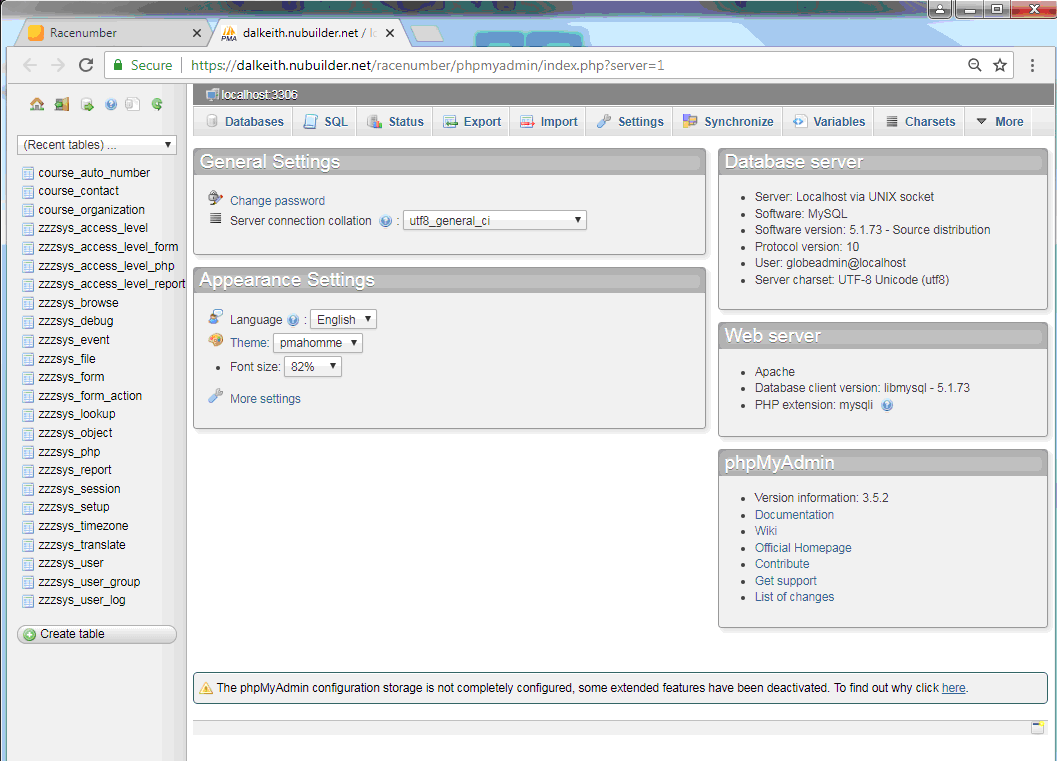This screenshot has height=761, width=1057.
Task: Open the Export tab
Action: click(473, 122)
